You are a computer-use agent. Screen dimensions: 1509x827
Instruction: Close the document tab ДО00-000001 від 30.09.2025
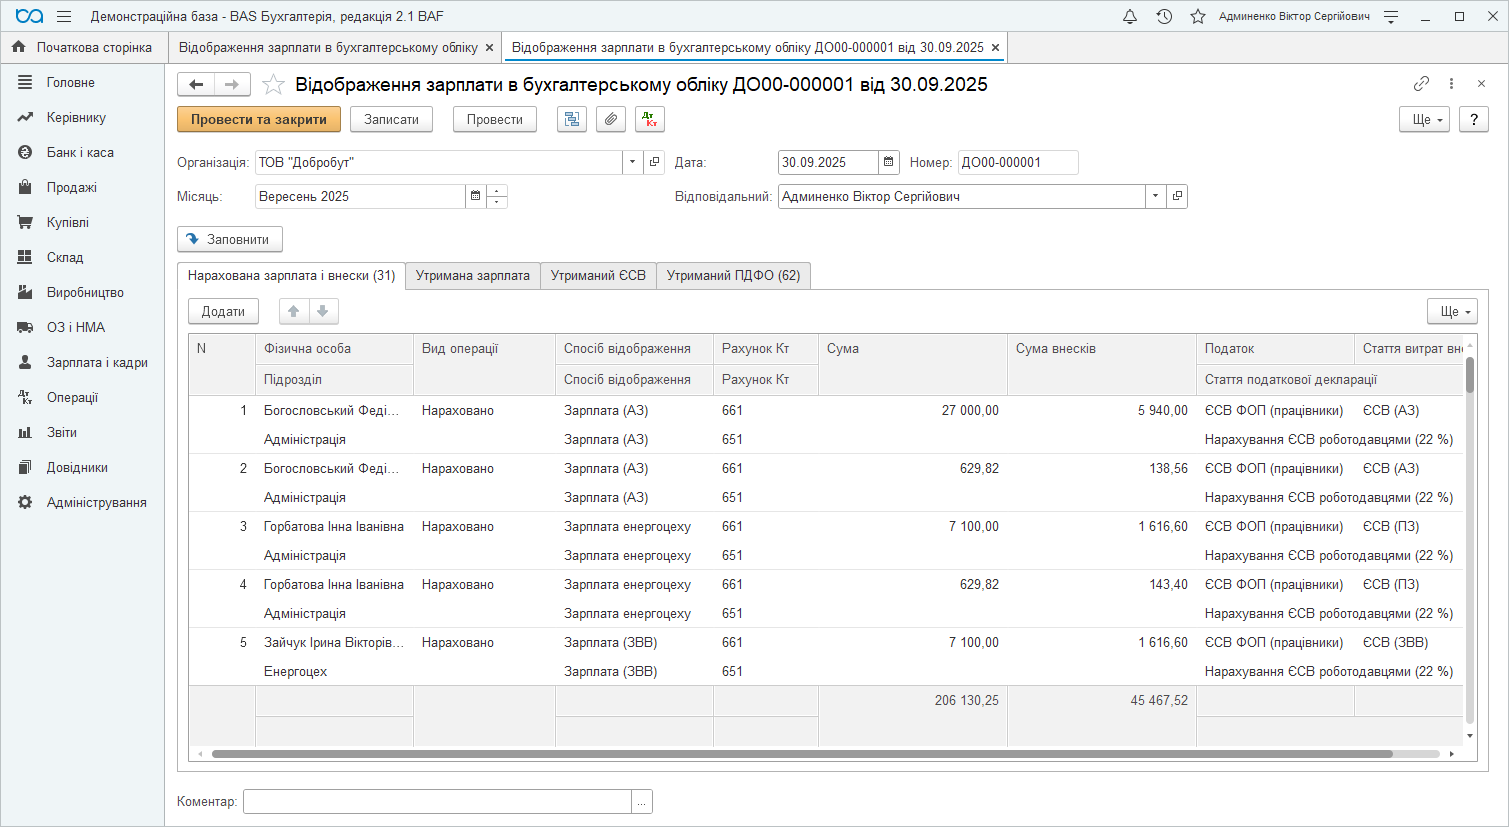pos(995,47)
